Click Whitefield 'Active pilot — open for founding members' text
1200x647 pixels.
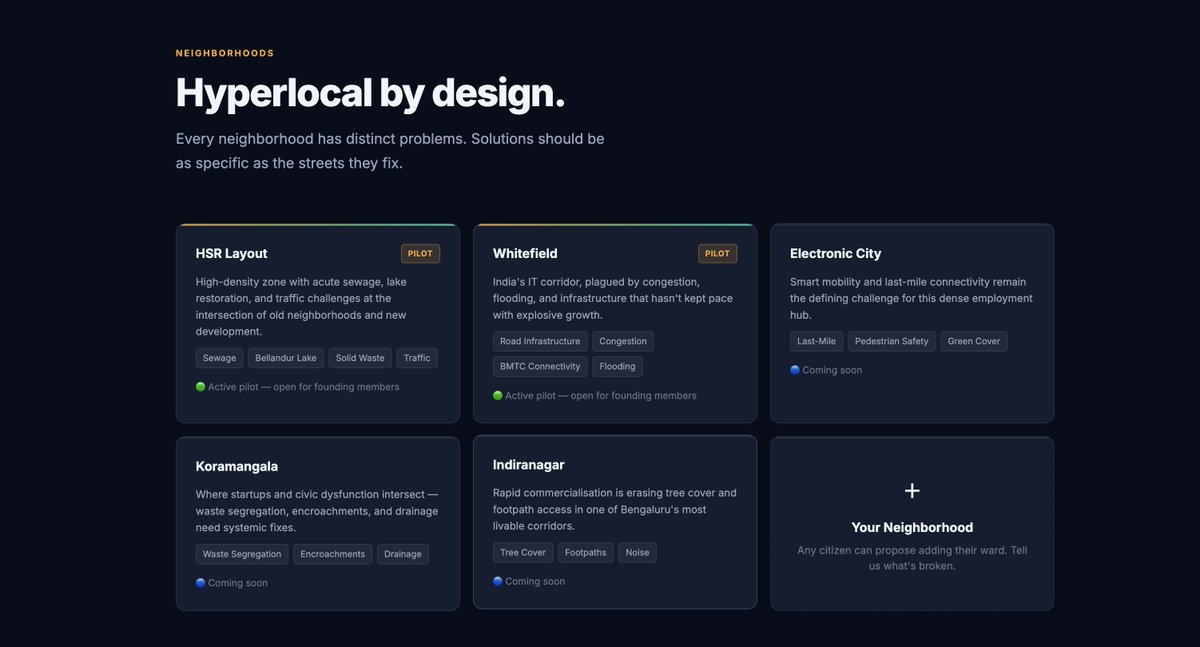click(x=601, y=396)
